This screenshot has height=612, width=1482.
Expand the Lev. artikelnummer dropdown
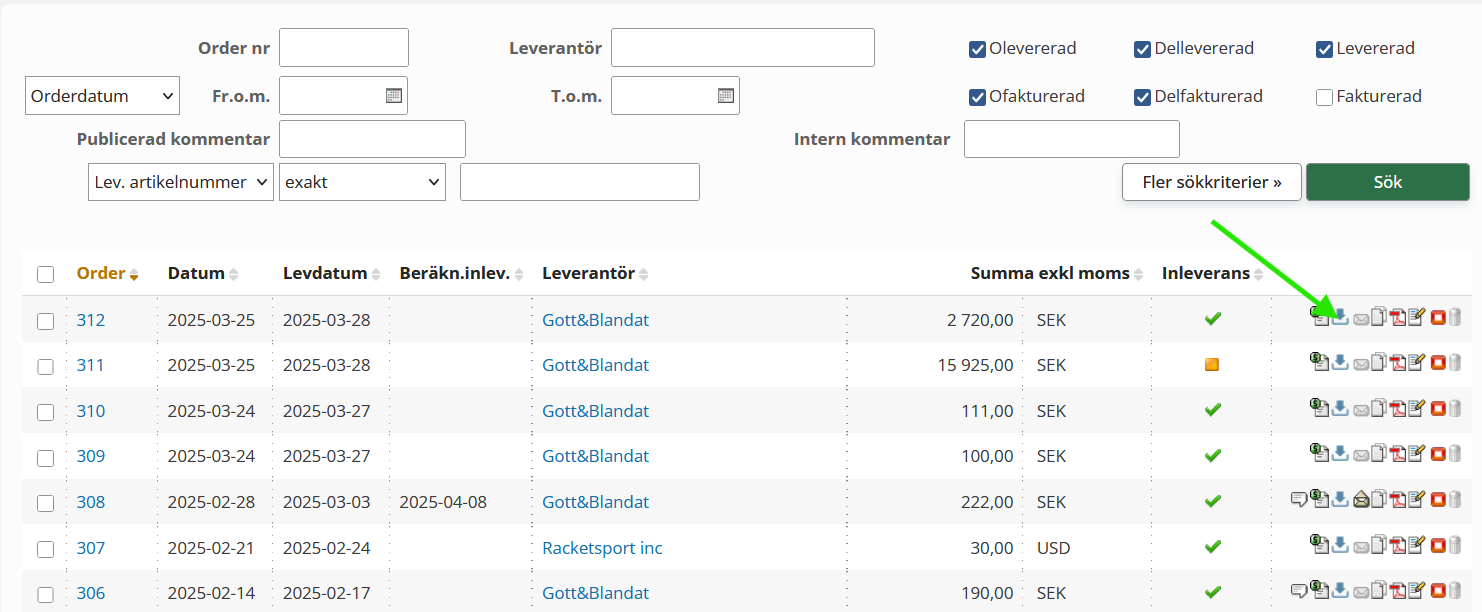click(180, 182)
